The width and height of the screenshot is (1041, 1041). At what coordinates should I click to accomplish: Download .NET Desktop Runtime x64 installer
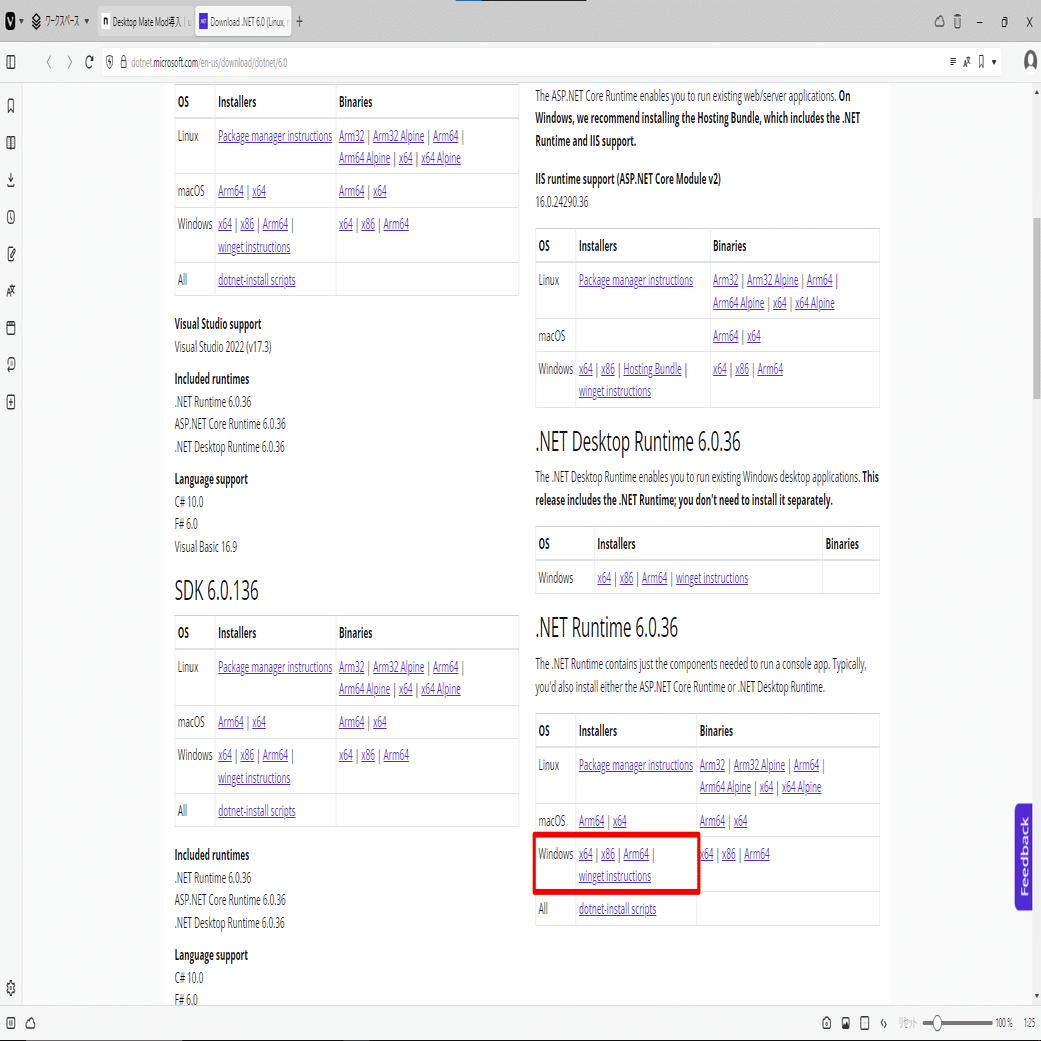(603, 578)
